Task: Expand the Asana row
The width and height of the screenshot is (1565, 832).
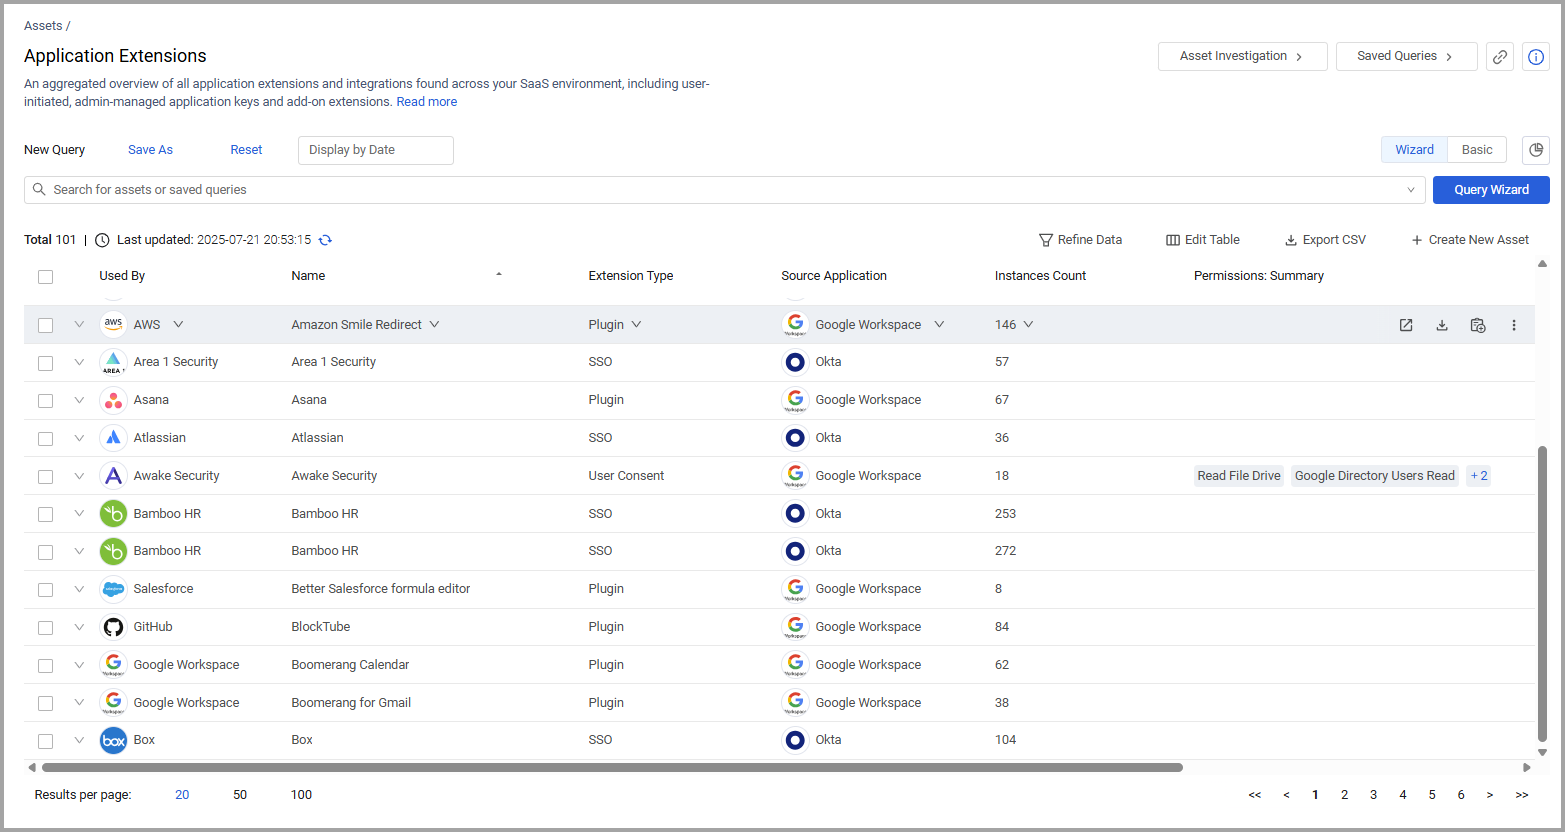Action: [79, 400]
